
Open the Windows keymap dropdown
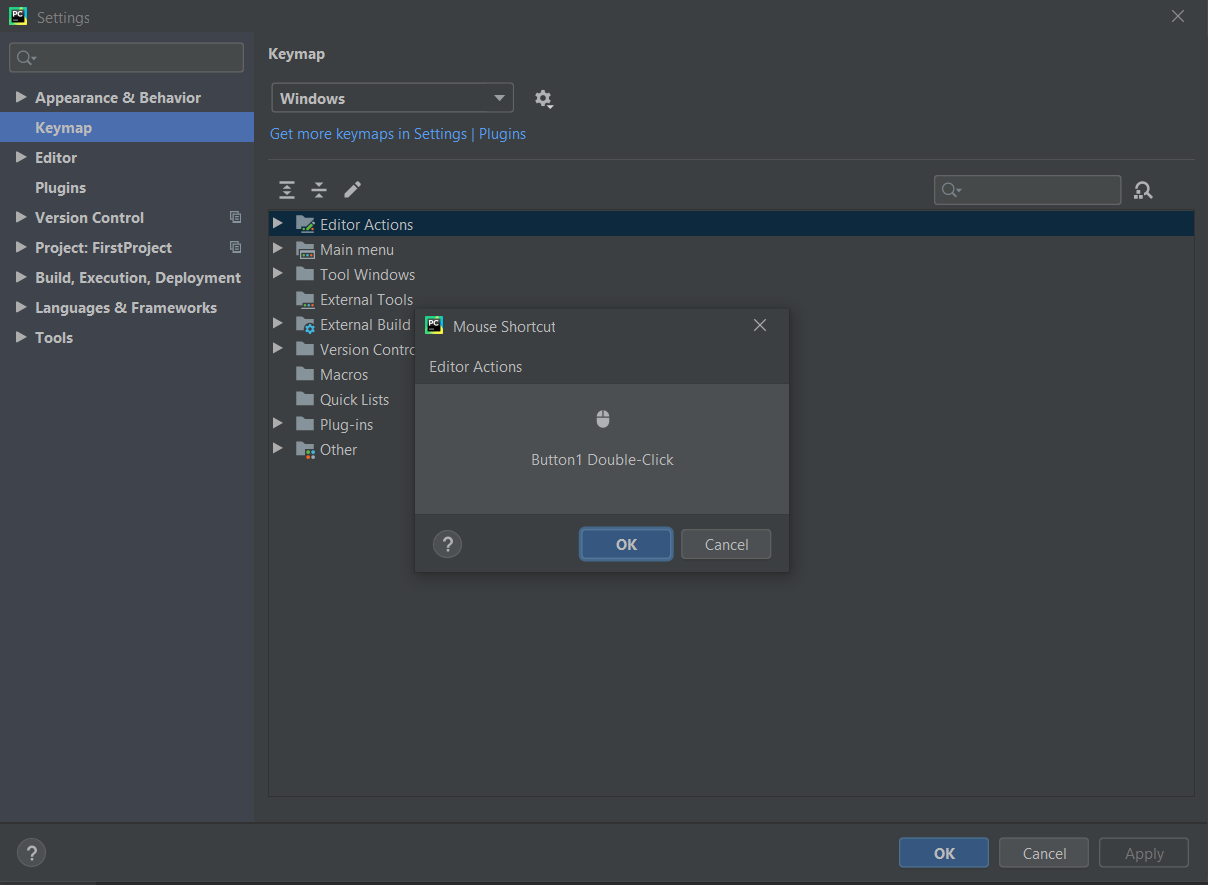(x=392, y=97)
